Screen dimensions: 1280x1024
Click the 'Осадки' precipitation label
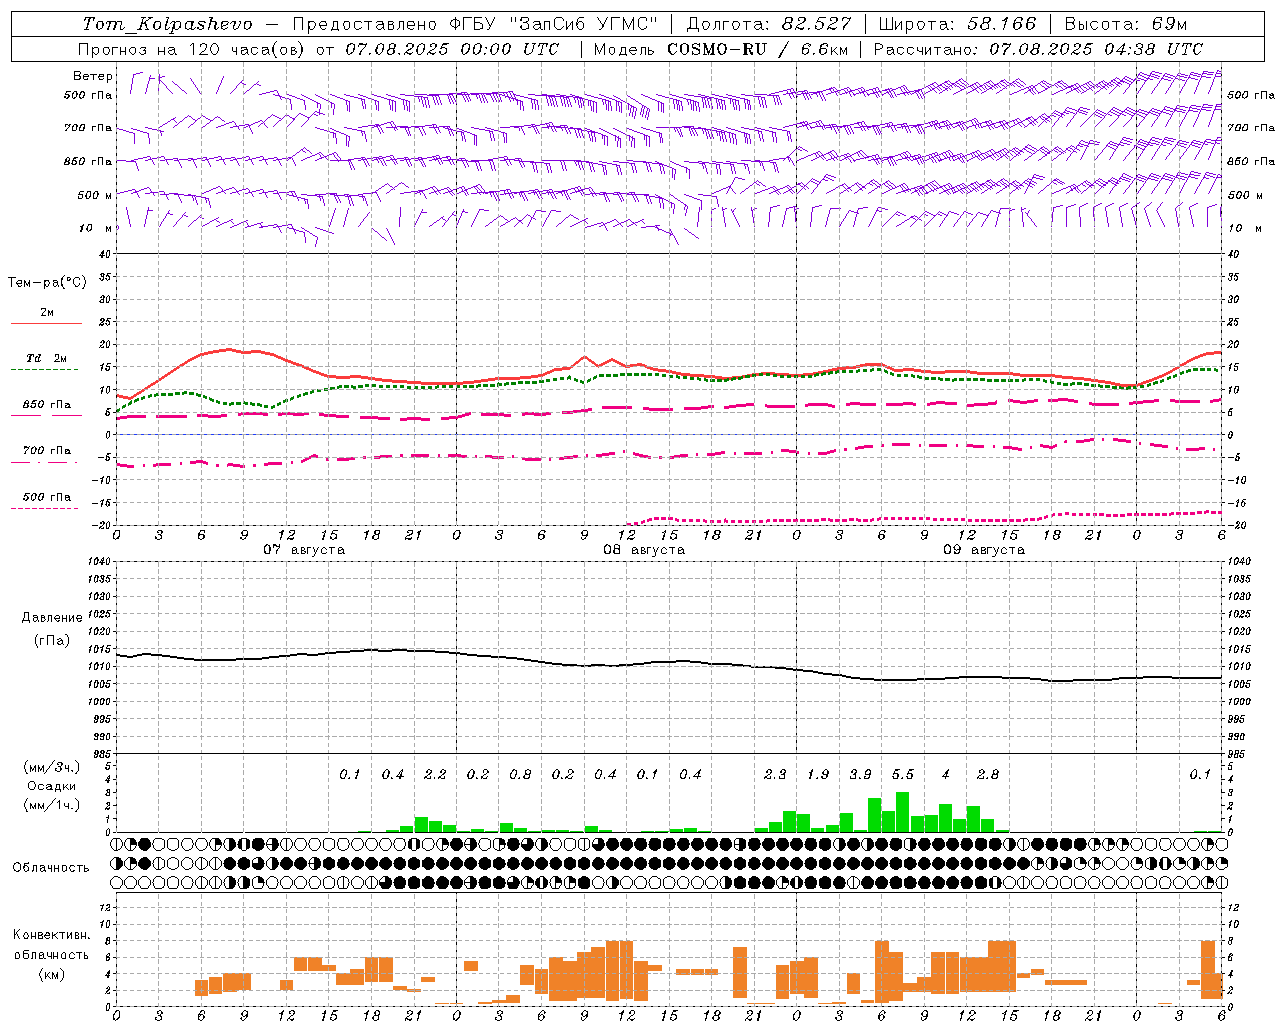[51, 786]
